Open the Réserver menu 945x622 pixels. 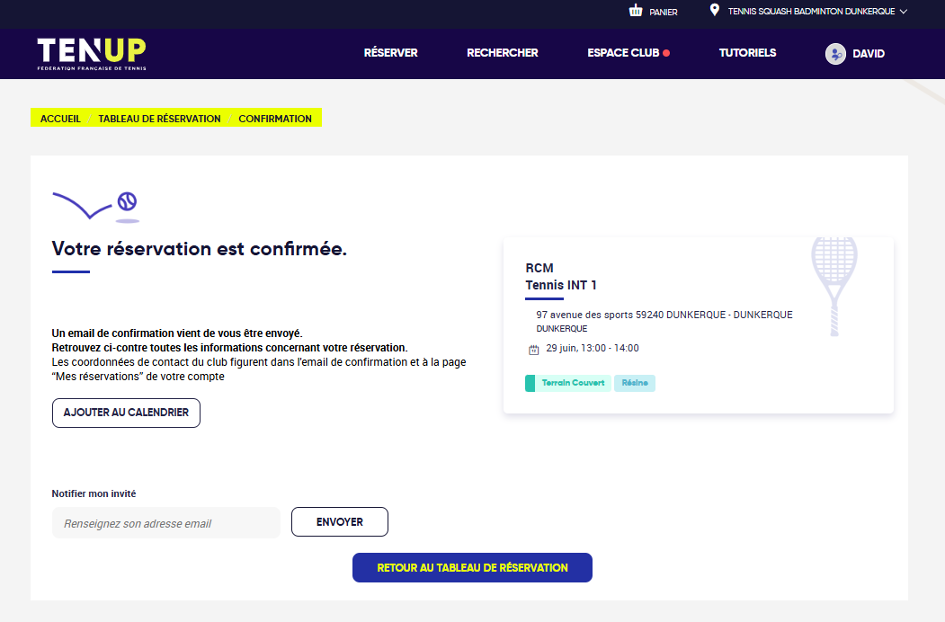(x=390, y=53)
